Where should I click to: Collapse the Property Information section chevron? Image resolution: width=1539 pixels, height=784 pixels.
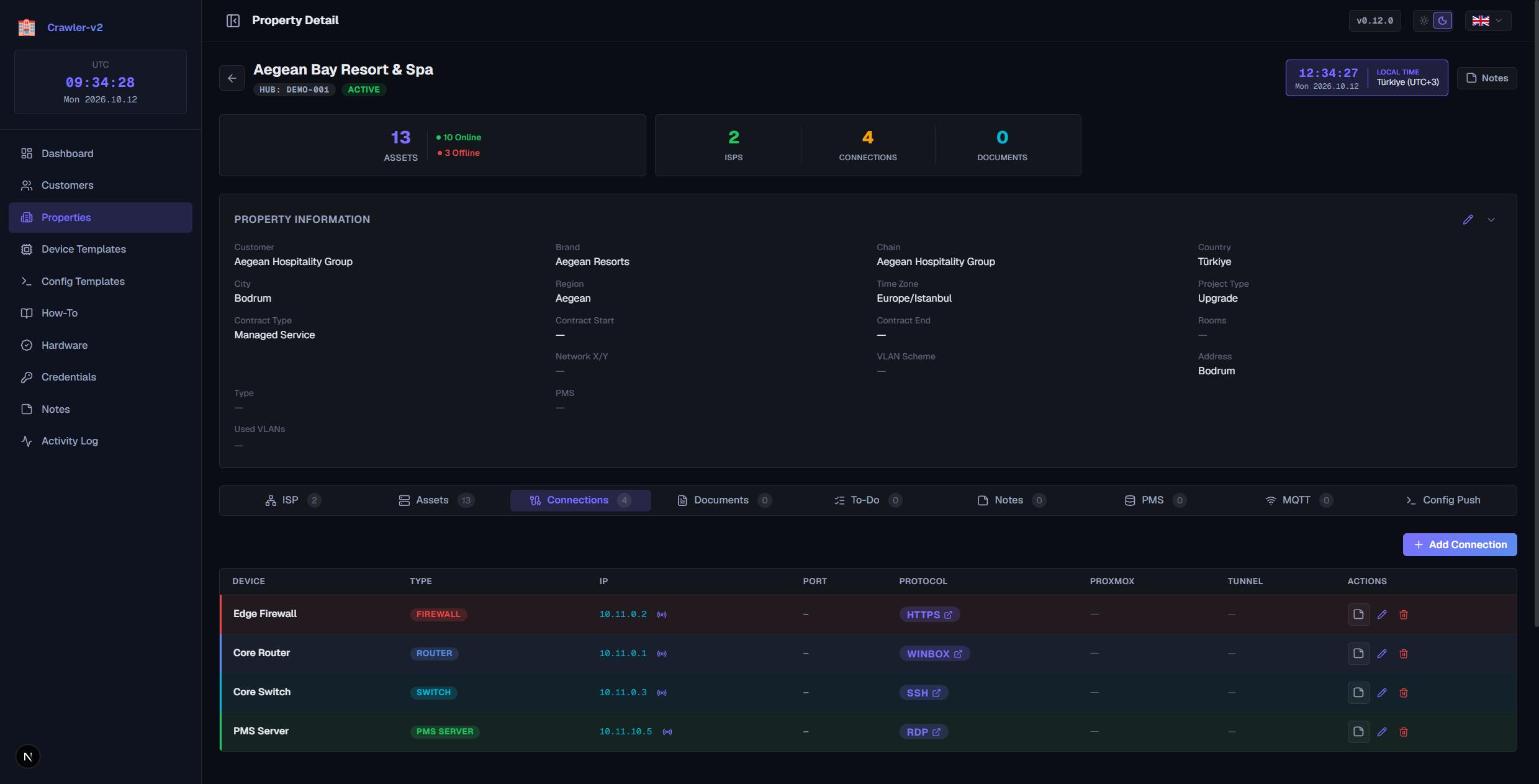point(1491,220)
